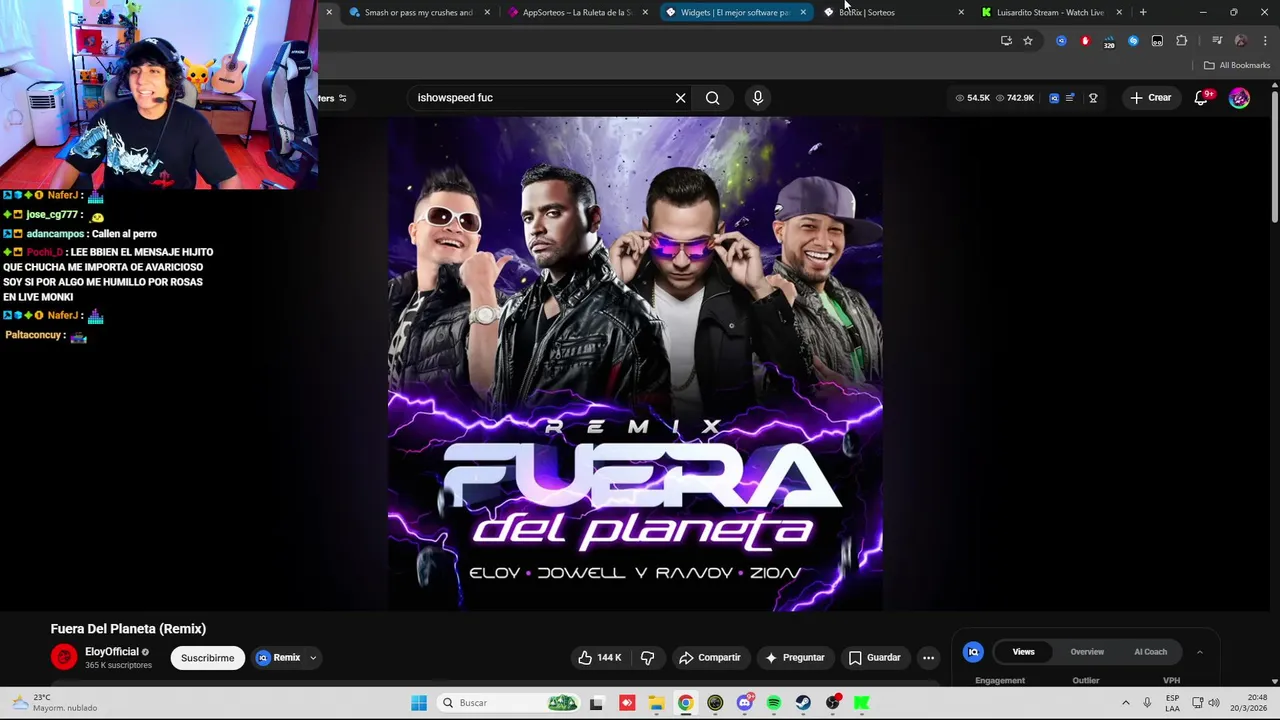Show hidden system tray icons

1125,703
